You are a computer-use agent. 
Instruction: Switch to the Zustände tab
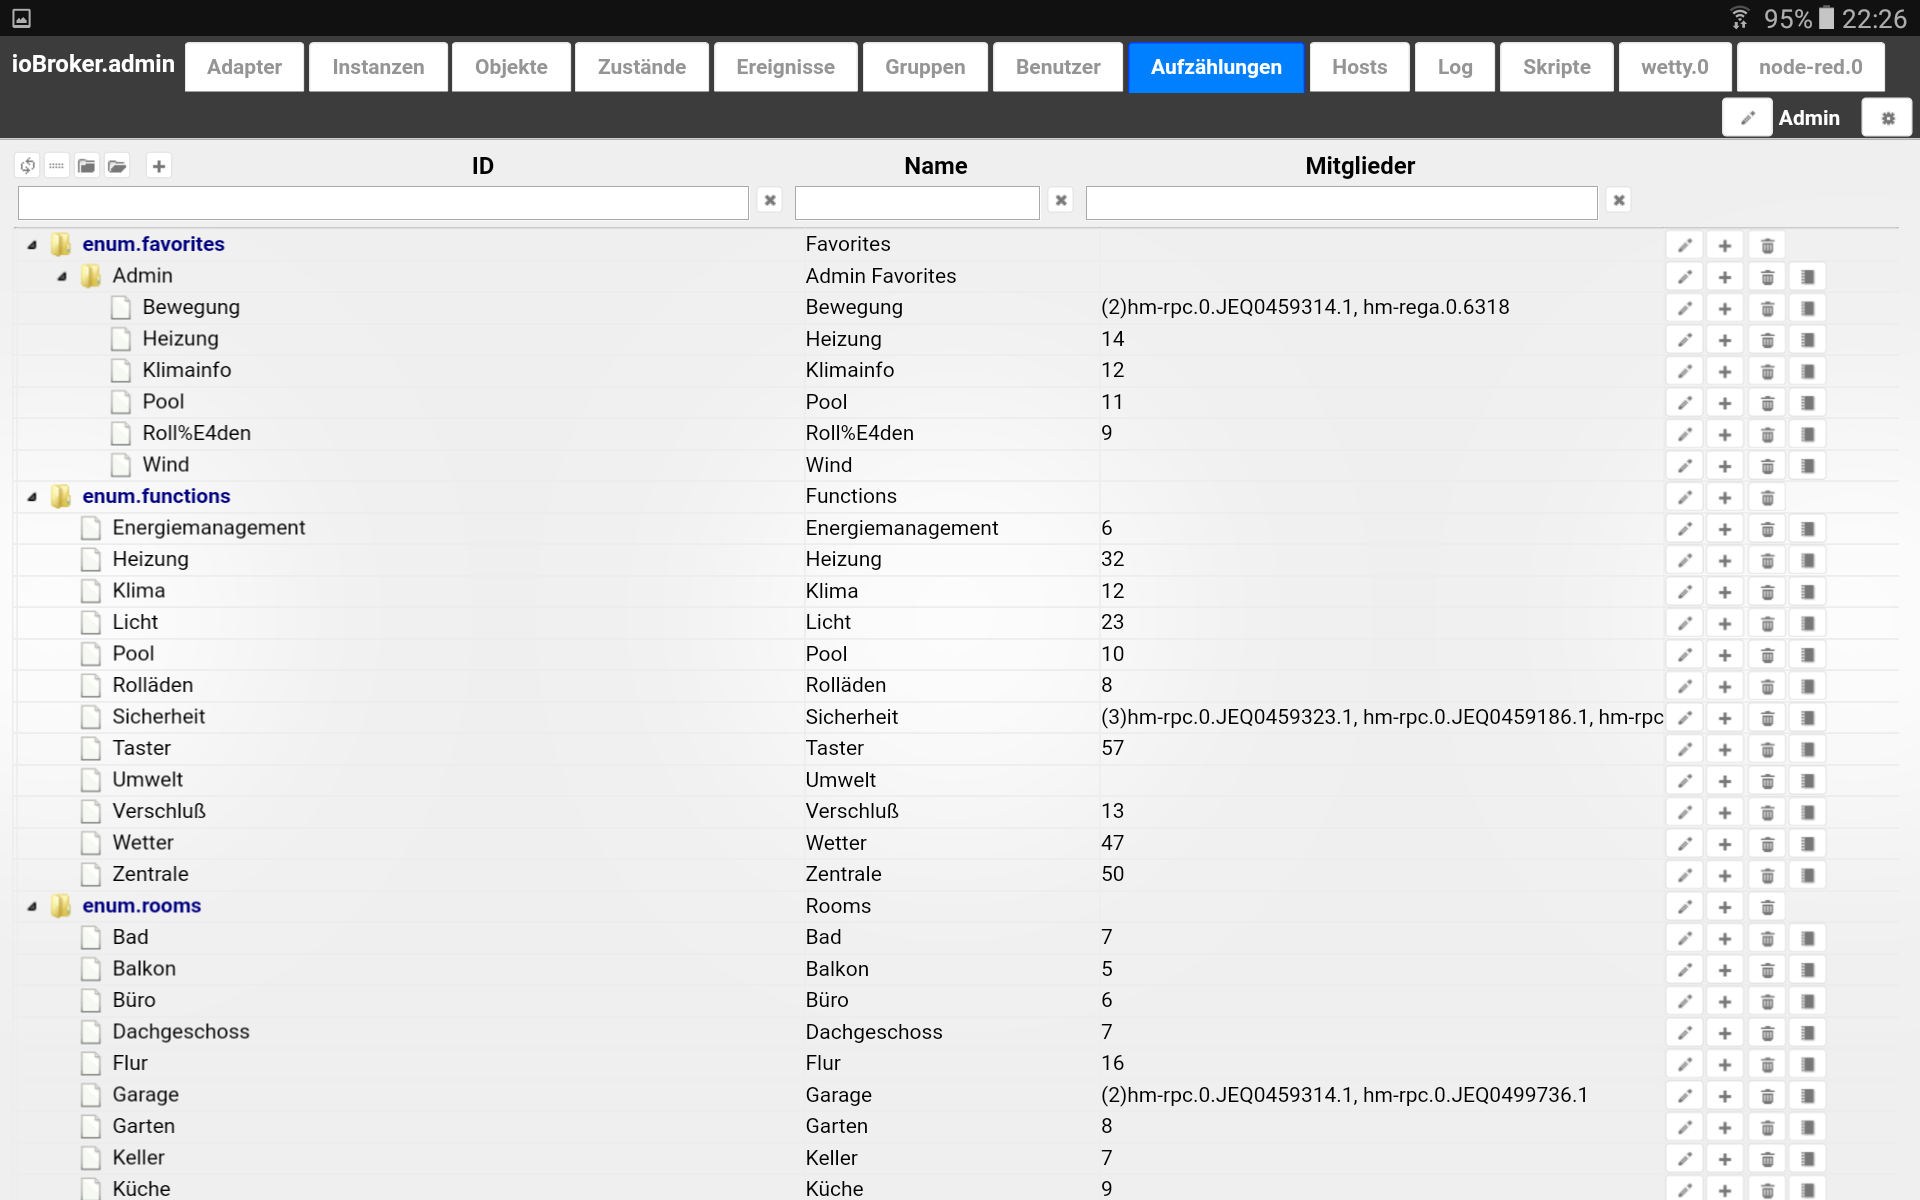642,67
